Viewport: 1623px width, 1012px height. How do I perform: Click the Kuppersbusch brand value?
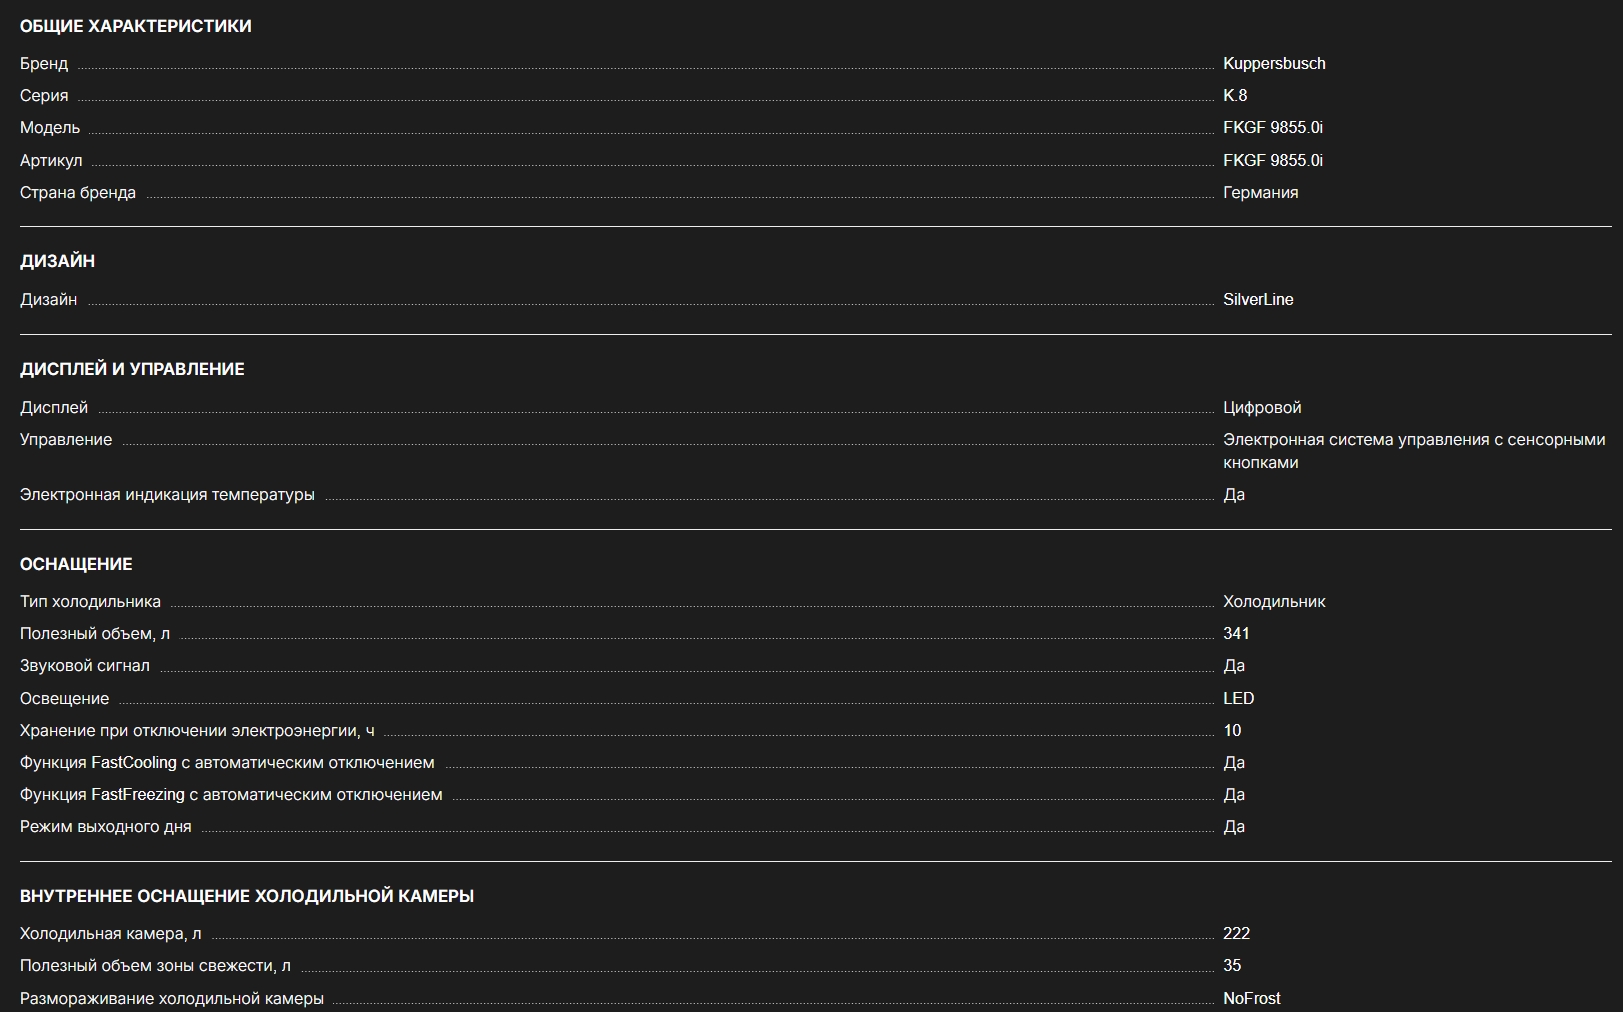(x=1273, y=63)
